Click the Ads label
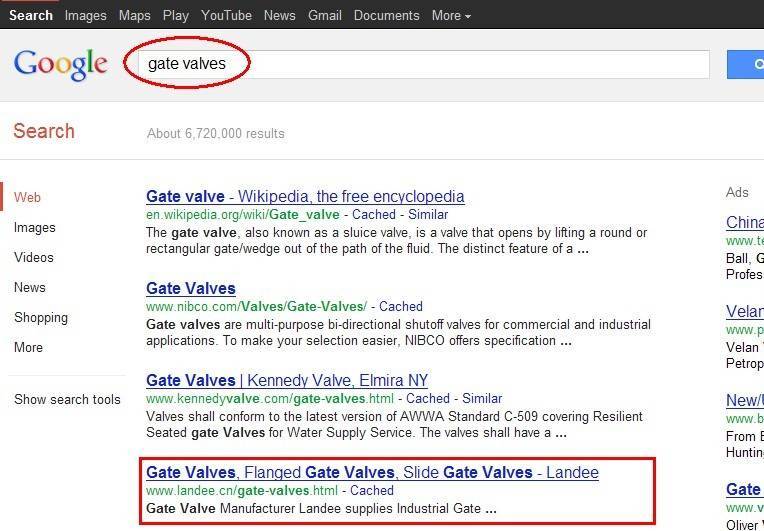The height and width of the screenshot is (531, 764). 737,192
